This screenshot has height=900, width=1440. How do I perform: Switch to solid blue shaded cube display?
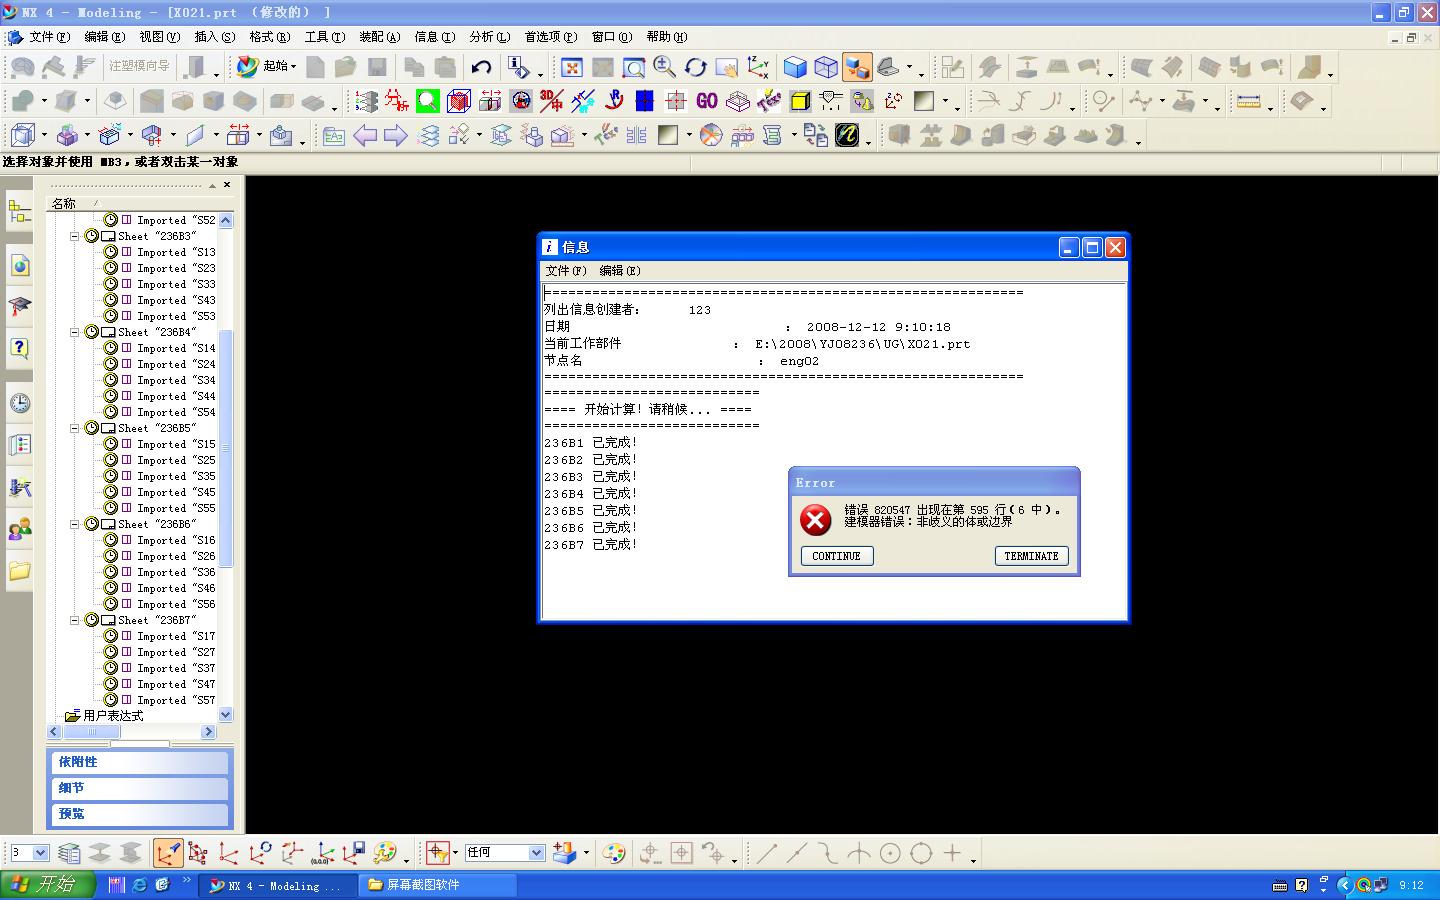(795, 67)
